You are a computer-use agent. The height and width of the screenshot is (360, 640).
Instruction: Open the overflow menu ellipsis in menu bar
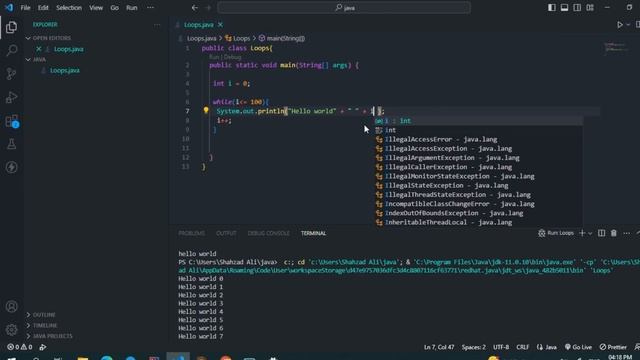tap(150, 7)
